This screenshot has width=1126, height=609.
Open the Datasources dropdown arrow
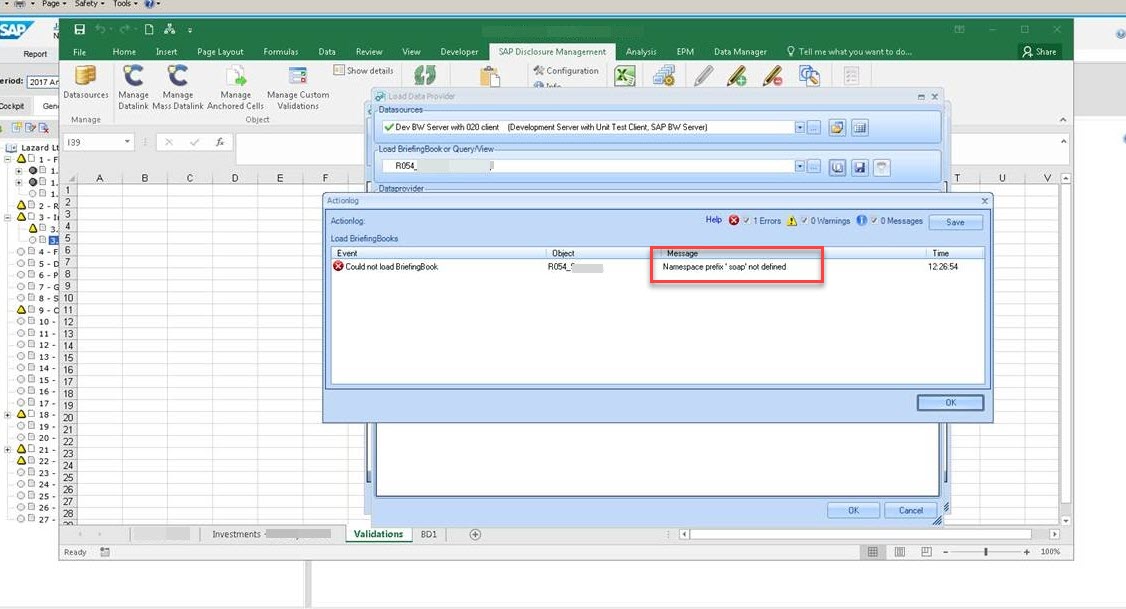(x=799, y=127)
